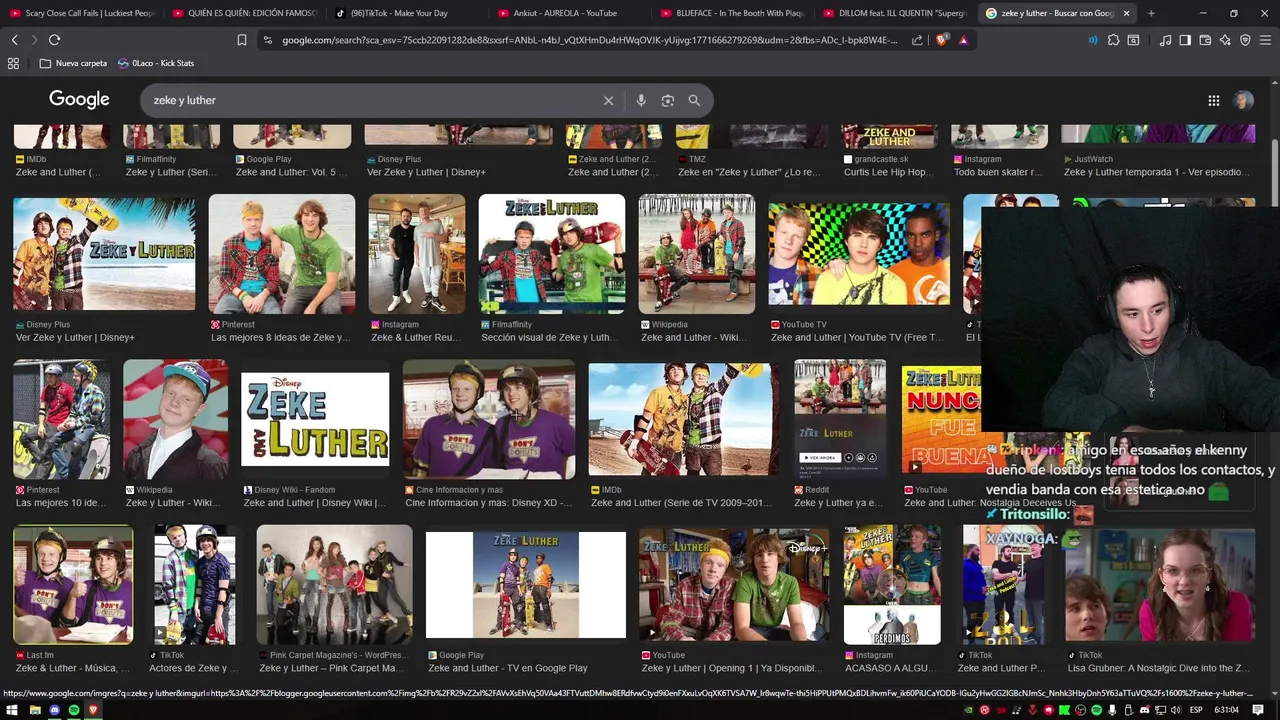Open the extensions puzzle icon
The width and height of the screenshot is (1280, 720).
point(1113,40)
